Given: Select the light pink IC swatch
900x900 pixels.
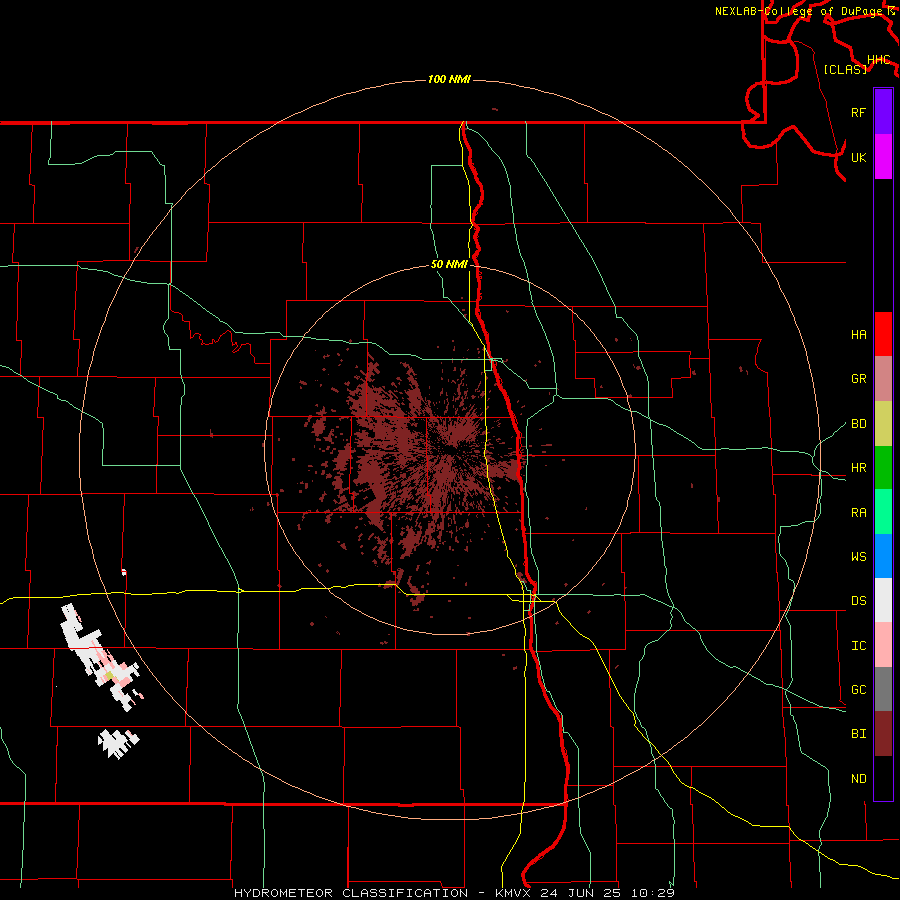Looking at the screenshot, I should (883, 645).
